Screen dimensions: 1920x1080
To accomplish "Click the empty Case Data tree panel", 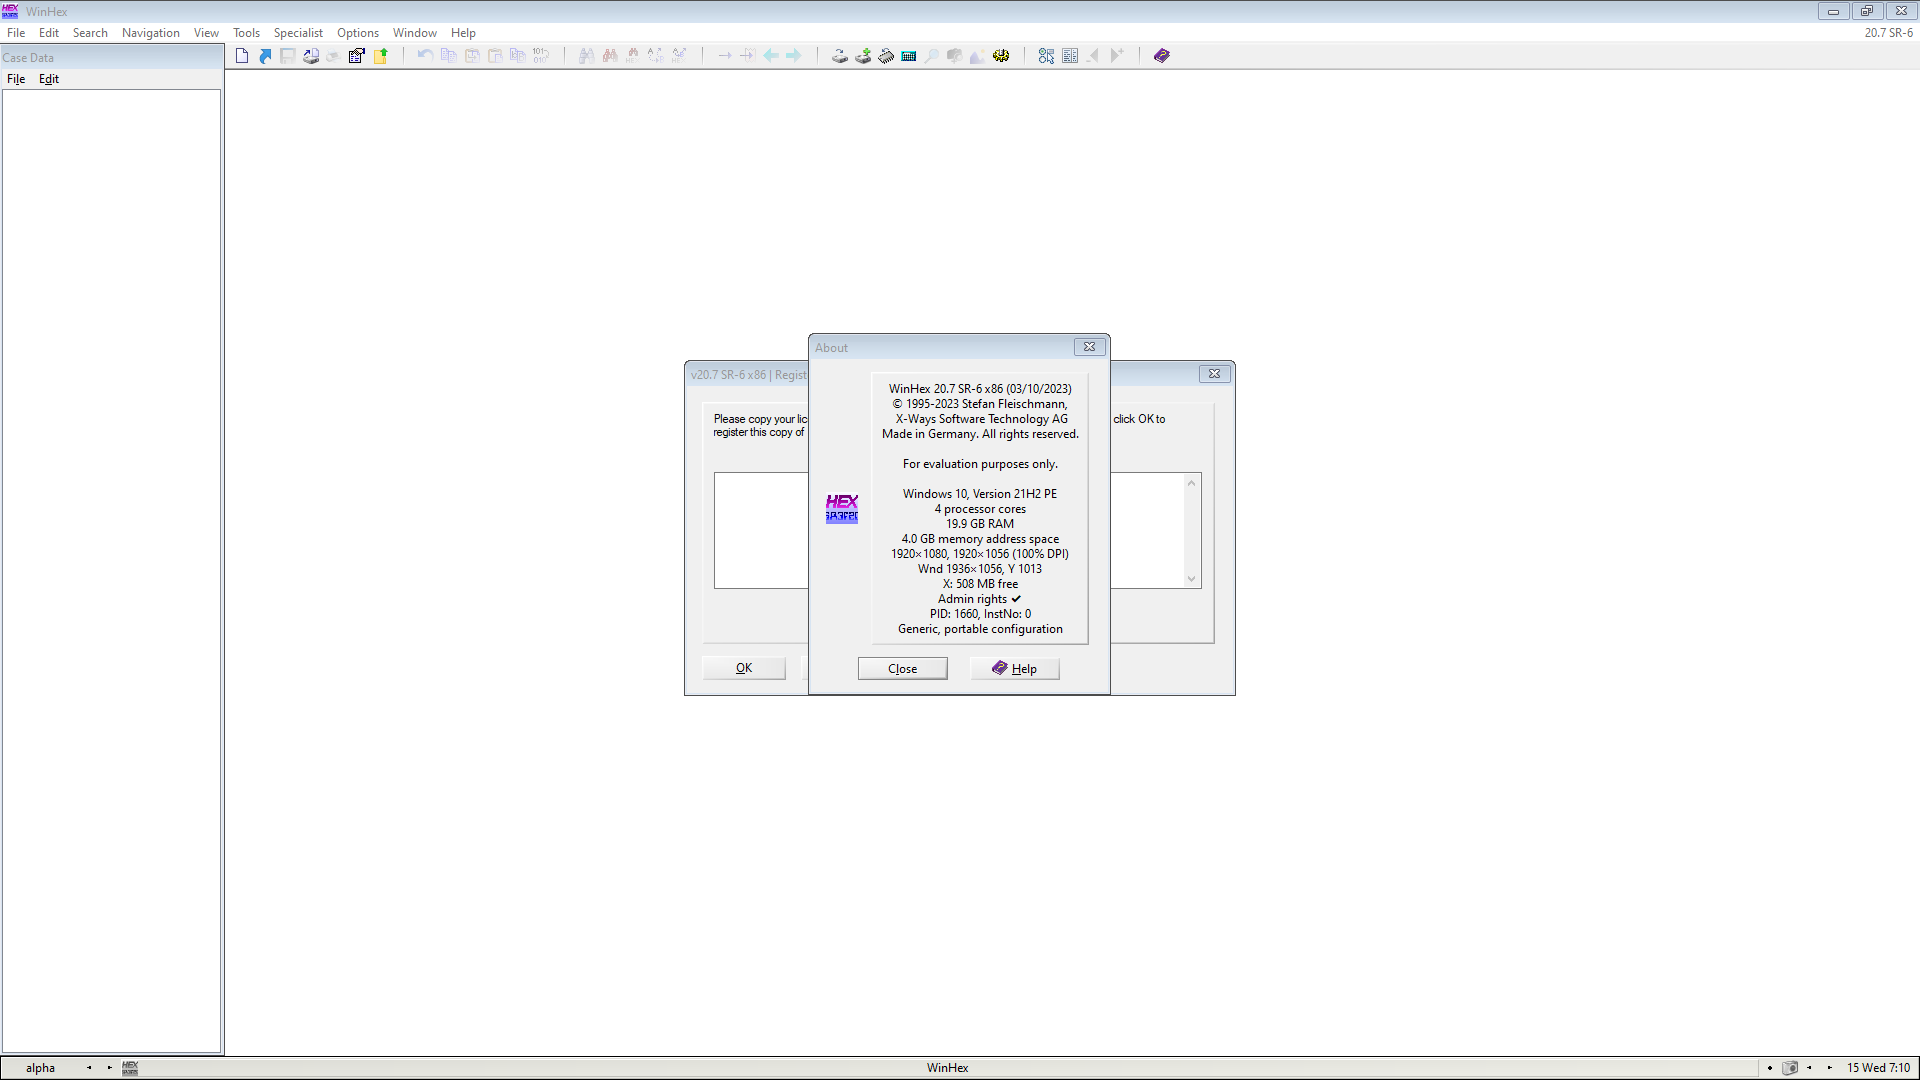I will point(111,570).
